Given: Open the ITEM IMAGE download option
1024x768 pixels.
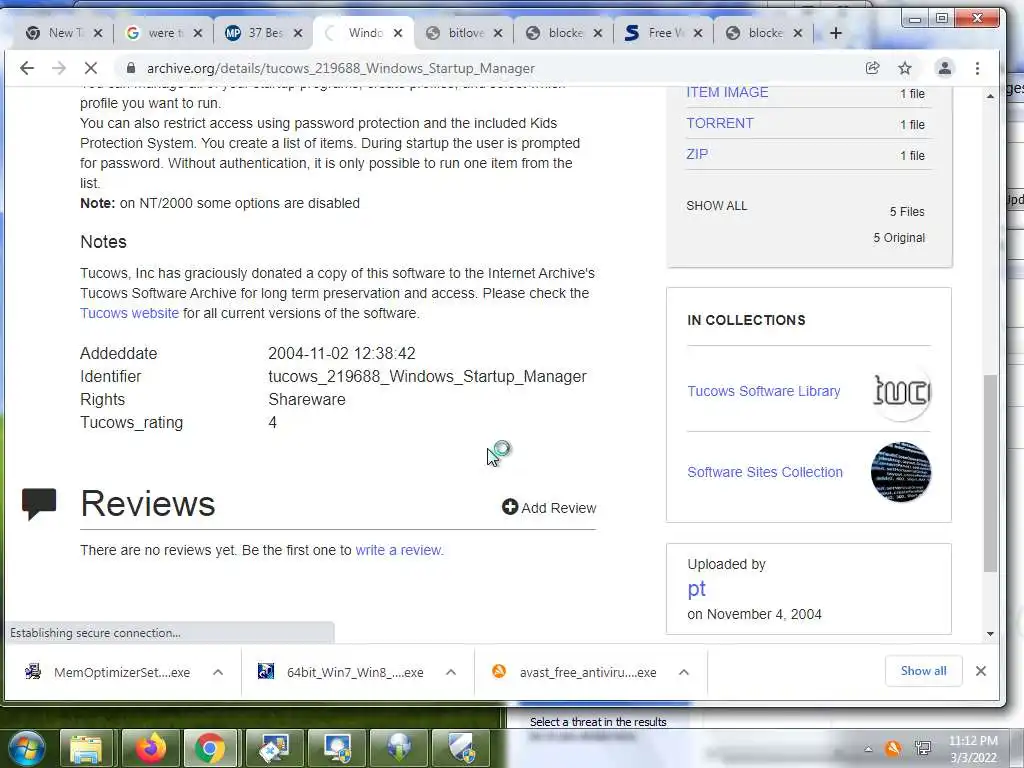Looking at the screenshot, I should [727, 92].
